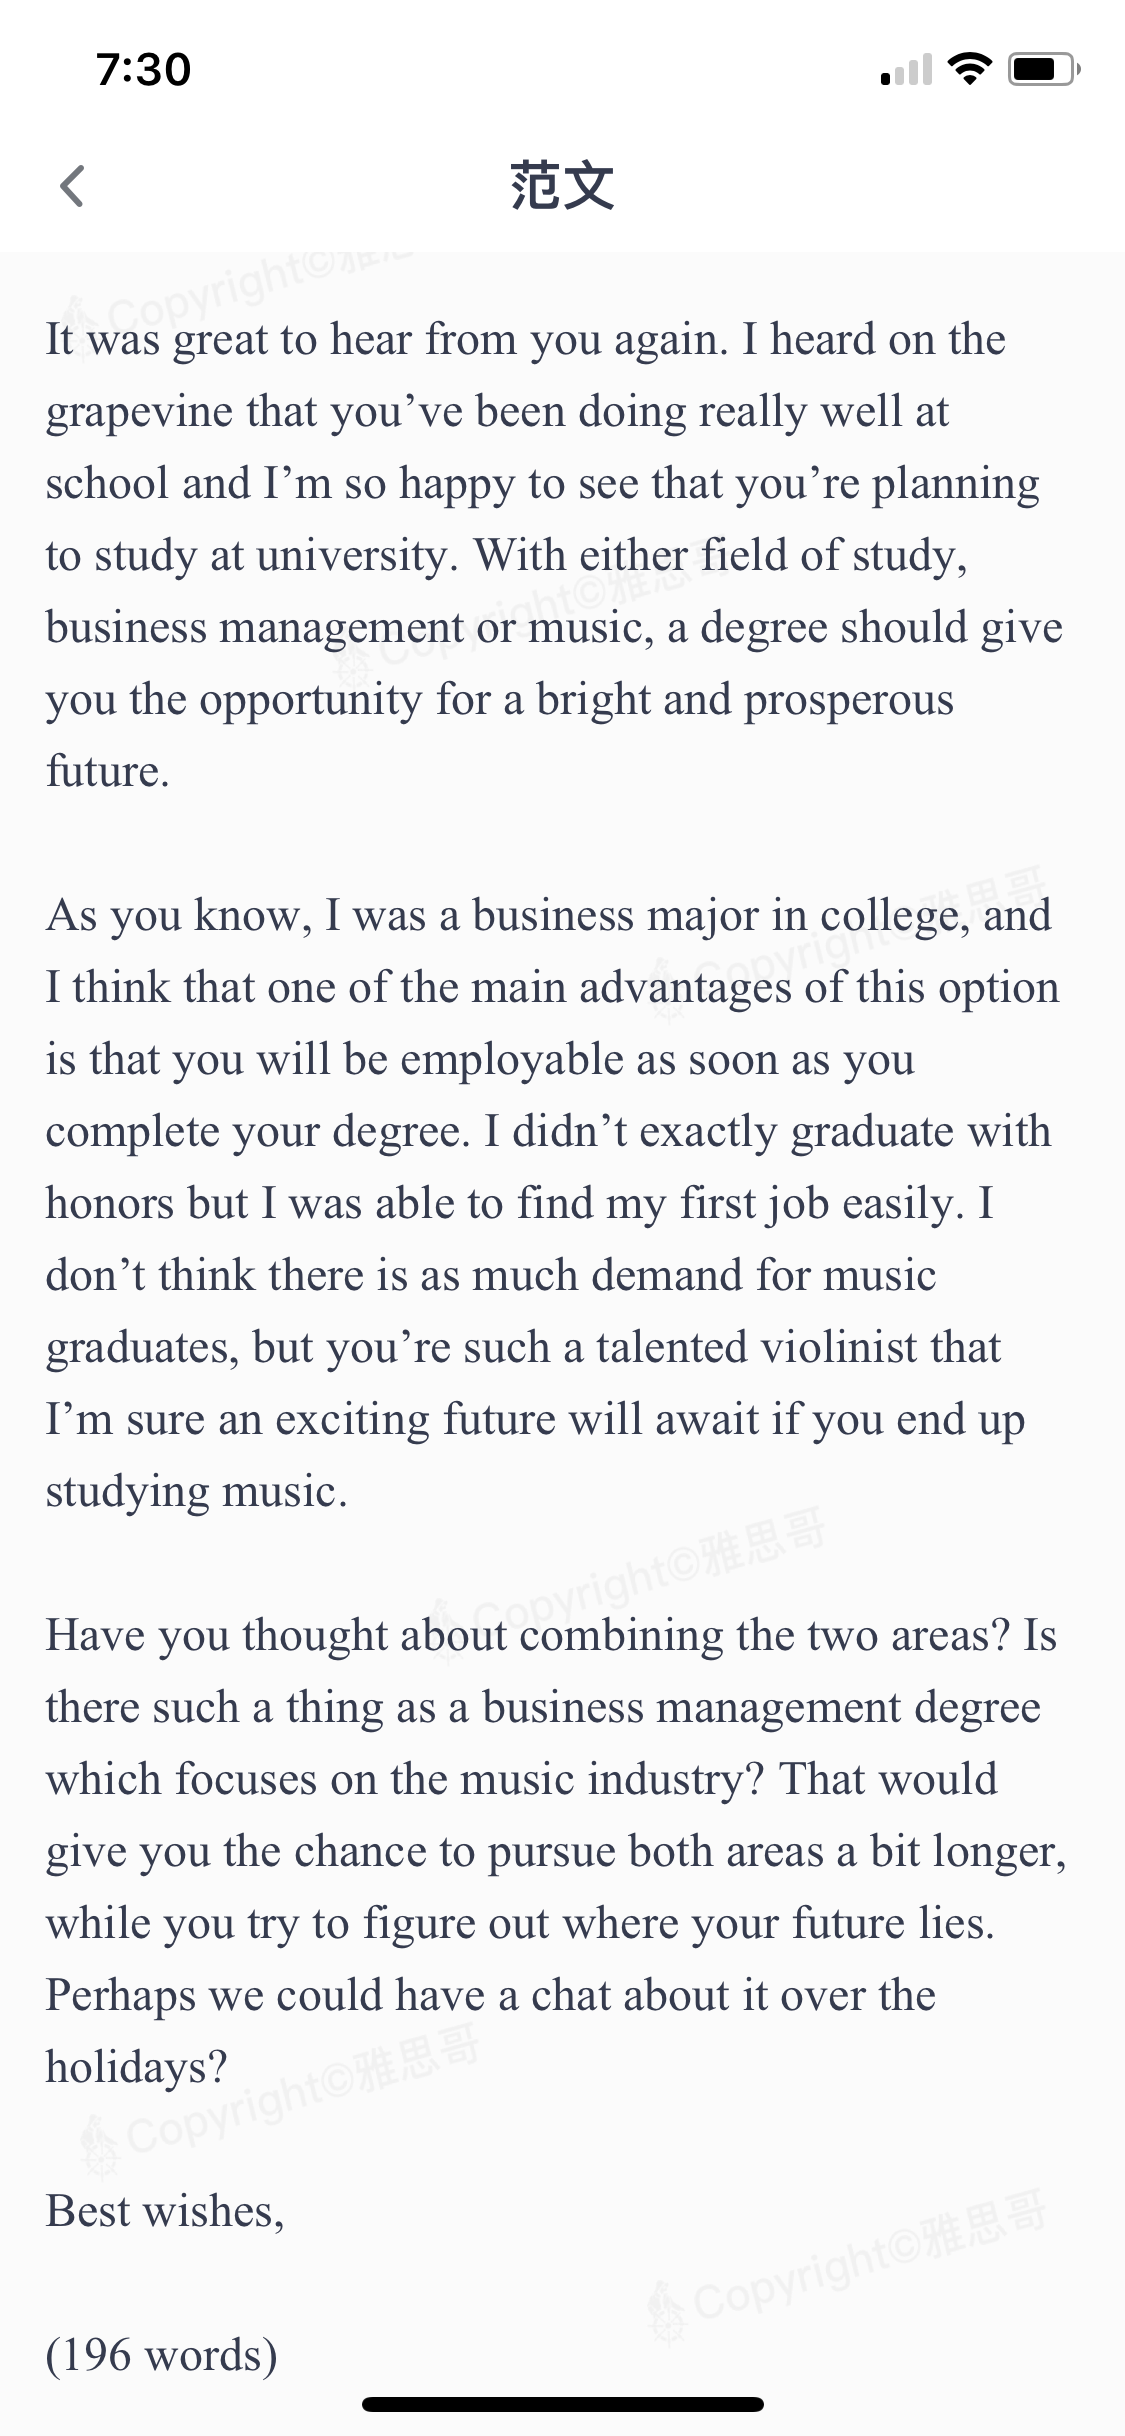Tap the line "As you know, I was a business major"
Image resolution: width=1125 pixels, height=2436 pixels.
548,916
